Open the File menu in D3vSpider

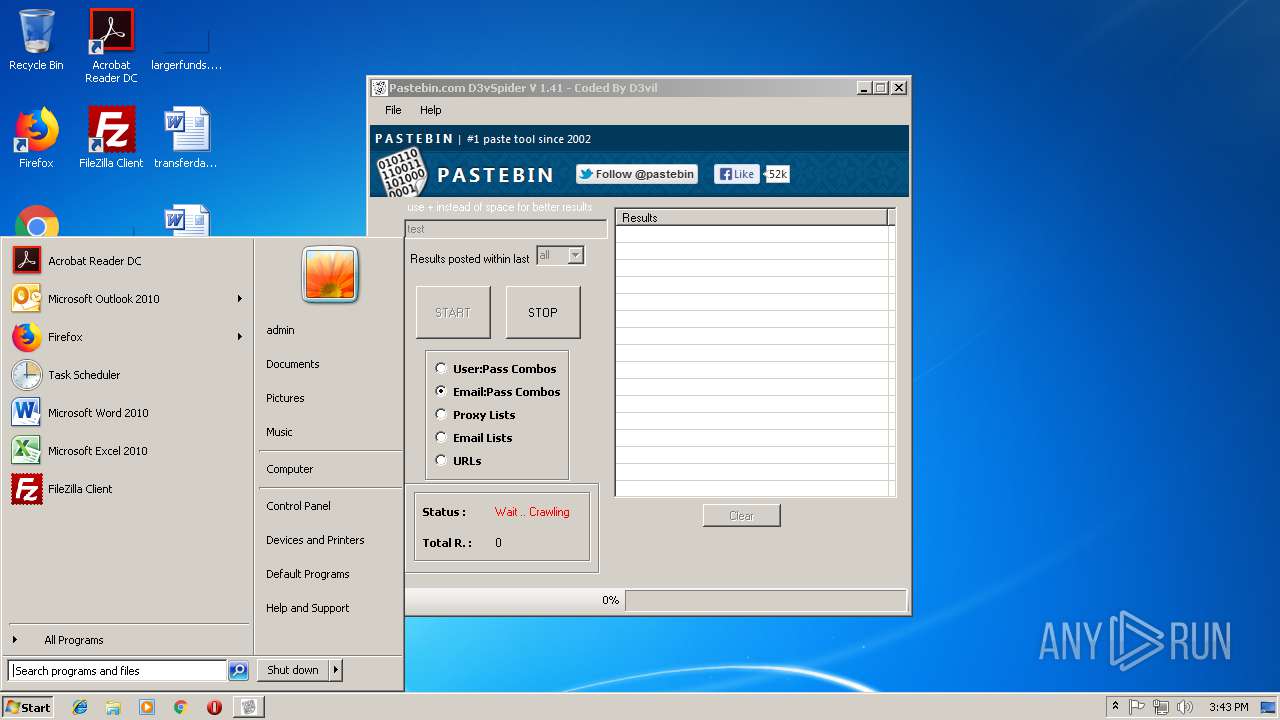click(394, 110)
